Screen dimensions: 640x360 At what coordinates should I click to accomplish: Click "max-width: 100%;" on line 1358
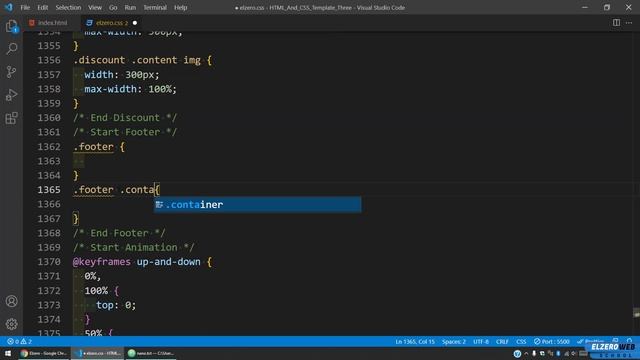click(x=131, y=89)
